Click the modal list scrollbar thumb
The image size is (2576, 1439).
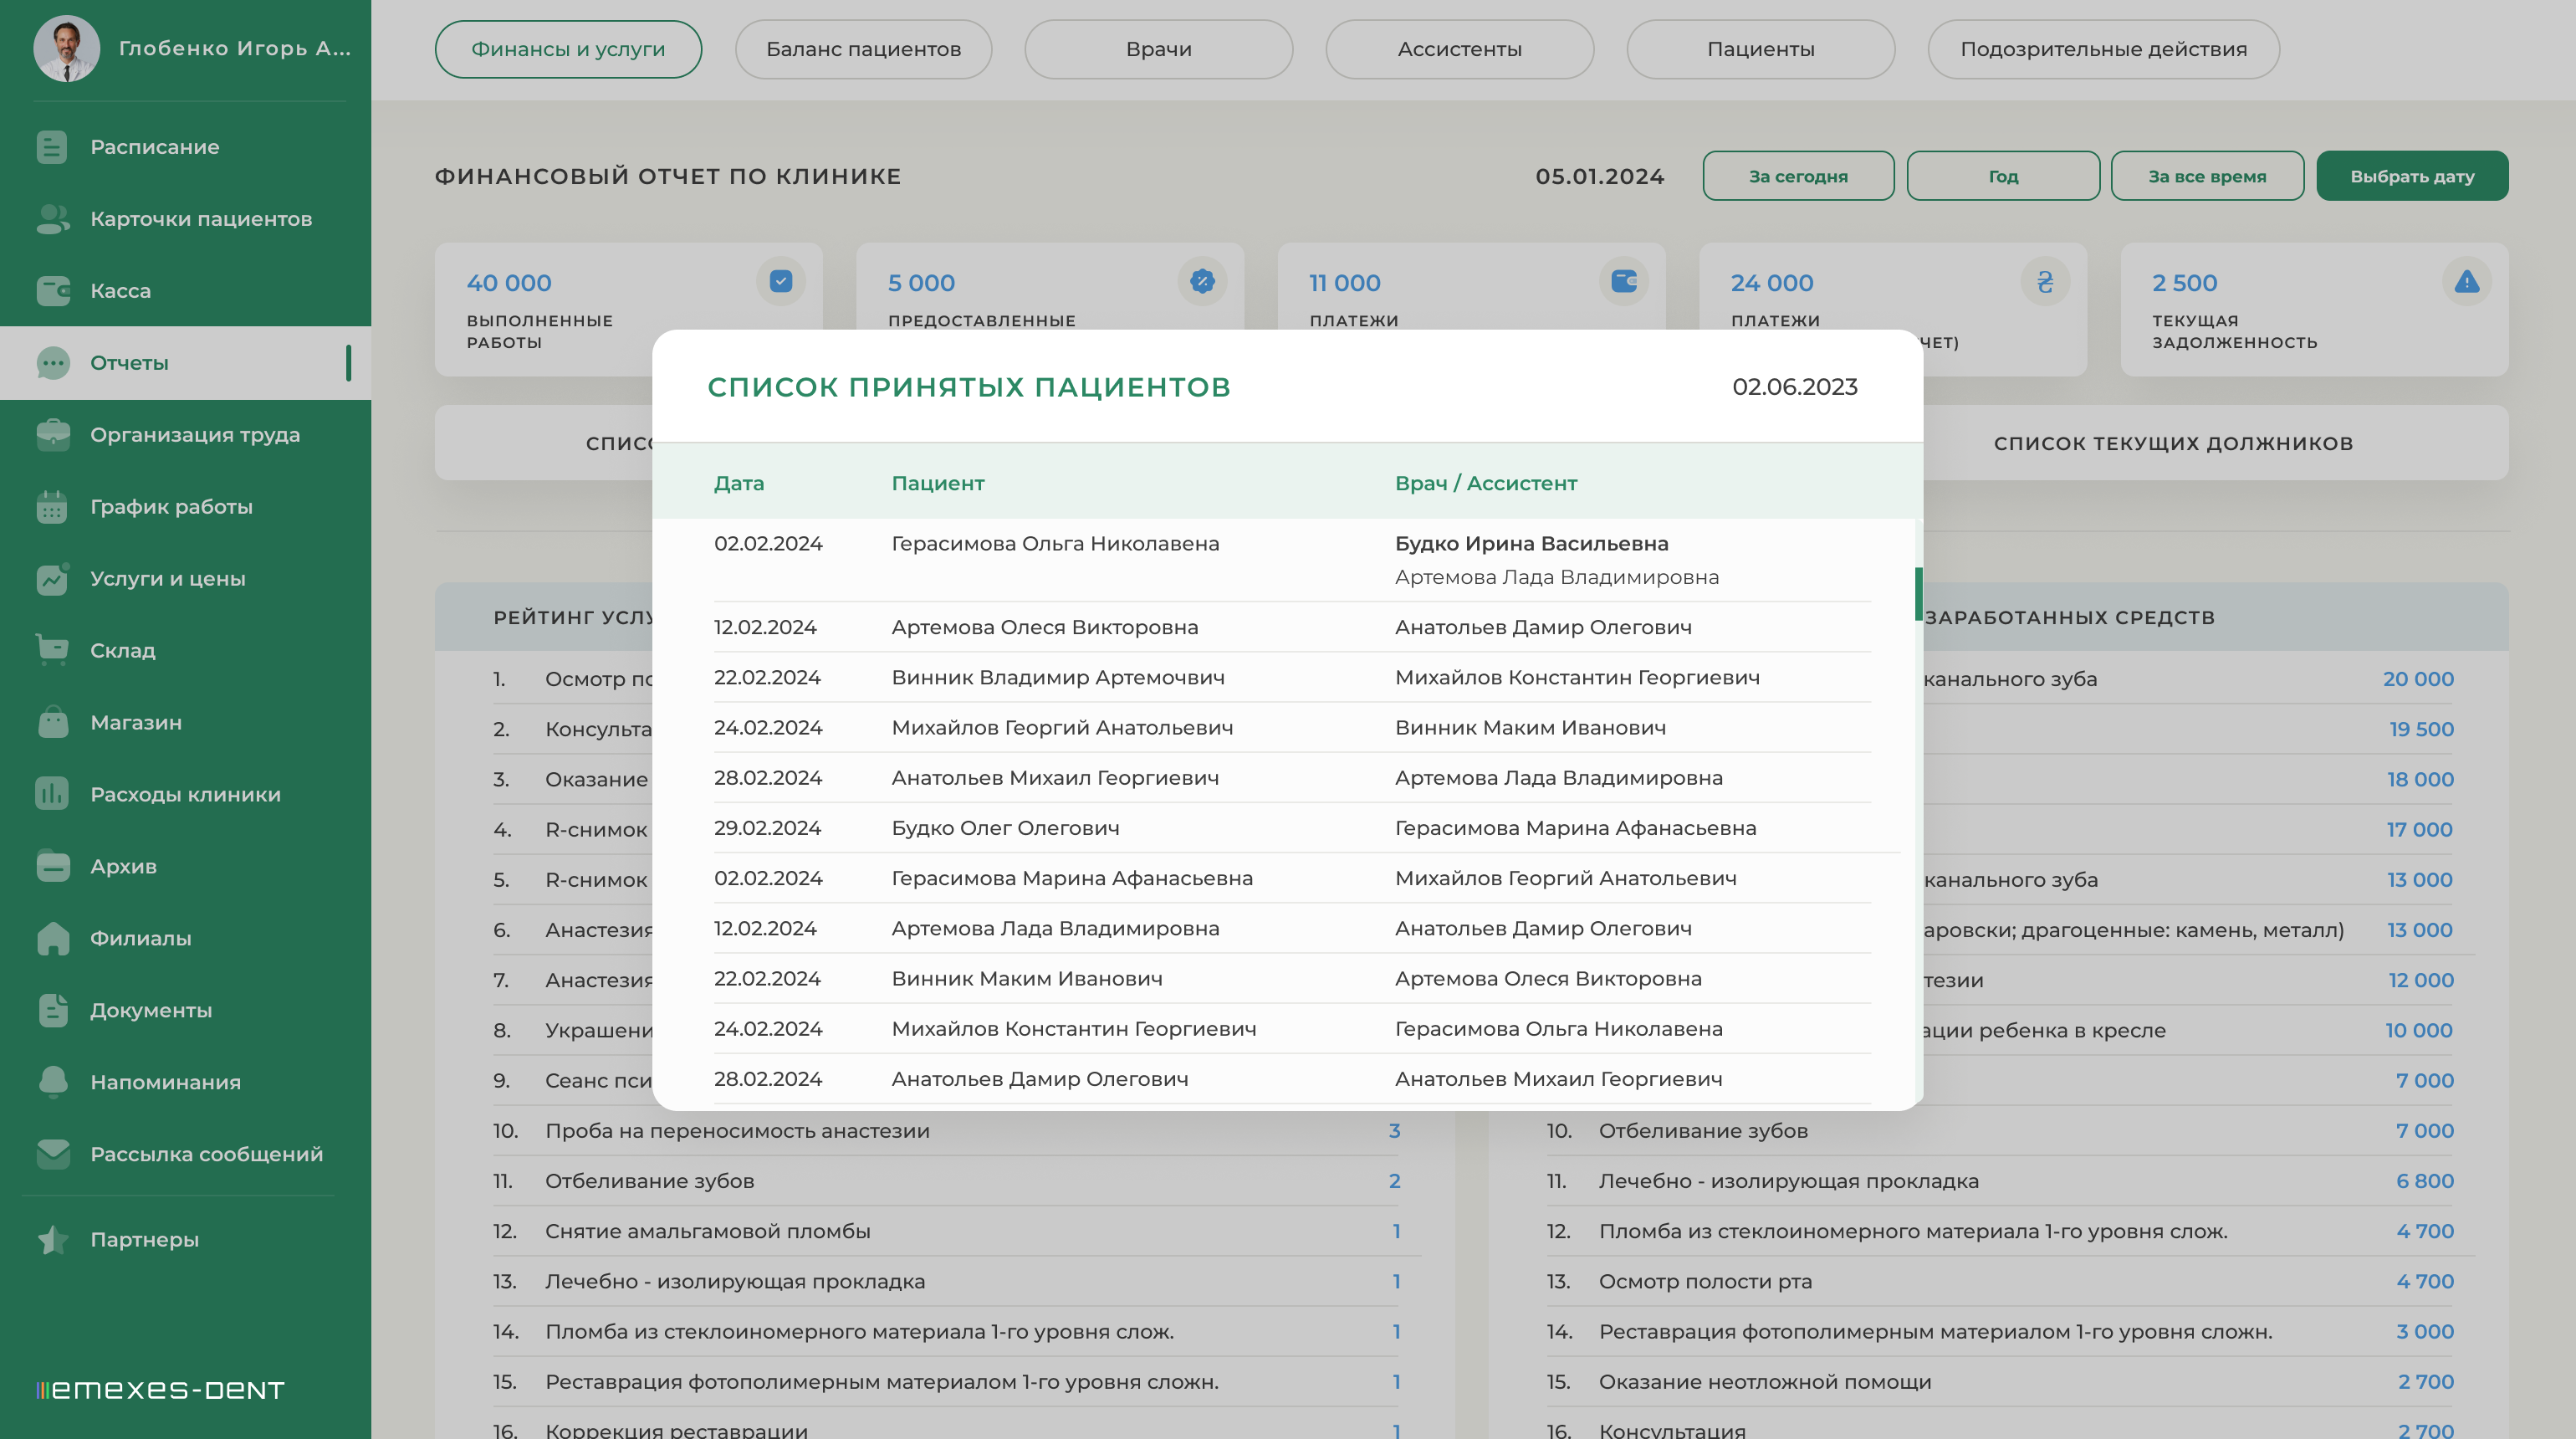point(1918,594)
